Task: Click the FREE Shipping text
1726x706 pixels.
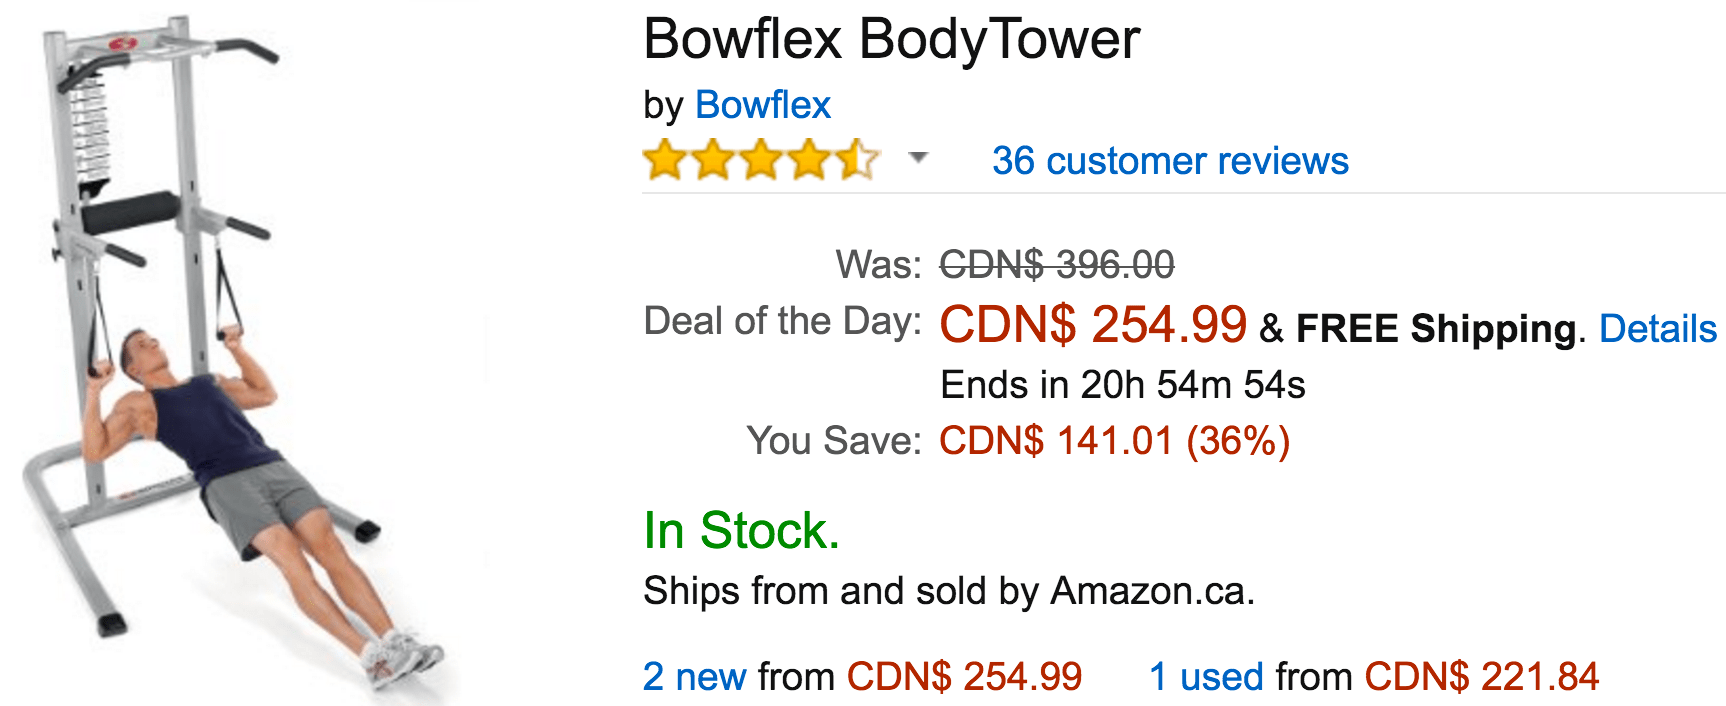Action: 1436,328
